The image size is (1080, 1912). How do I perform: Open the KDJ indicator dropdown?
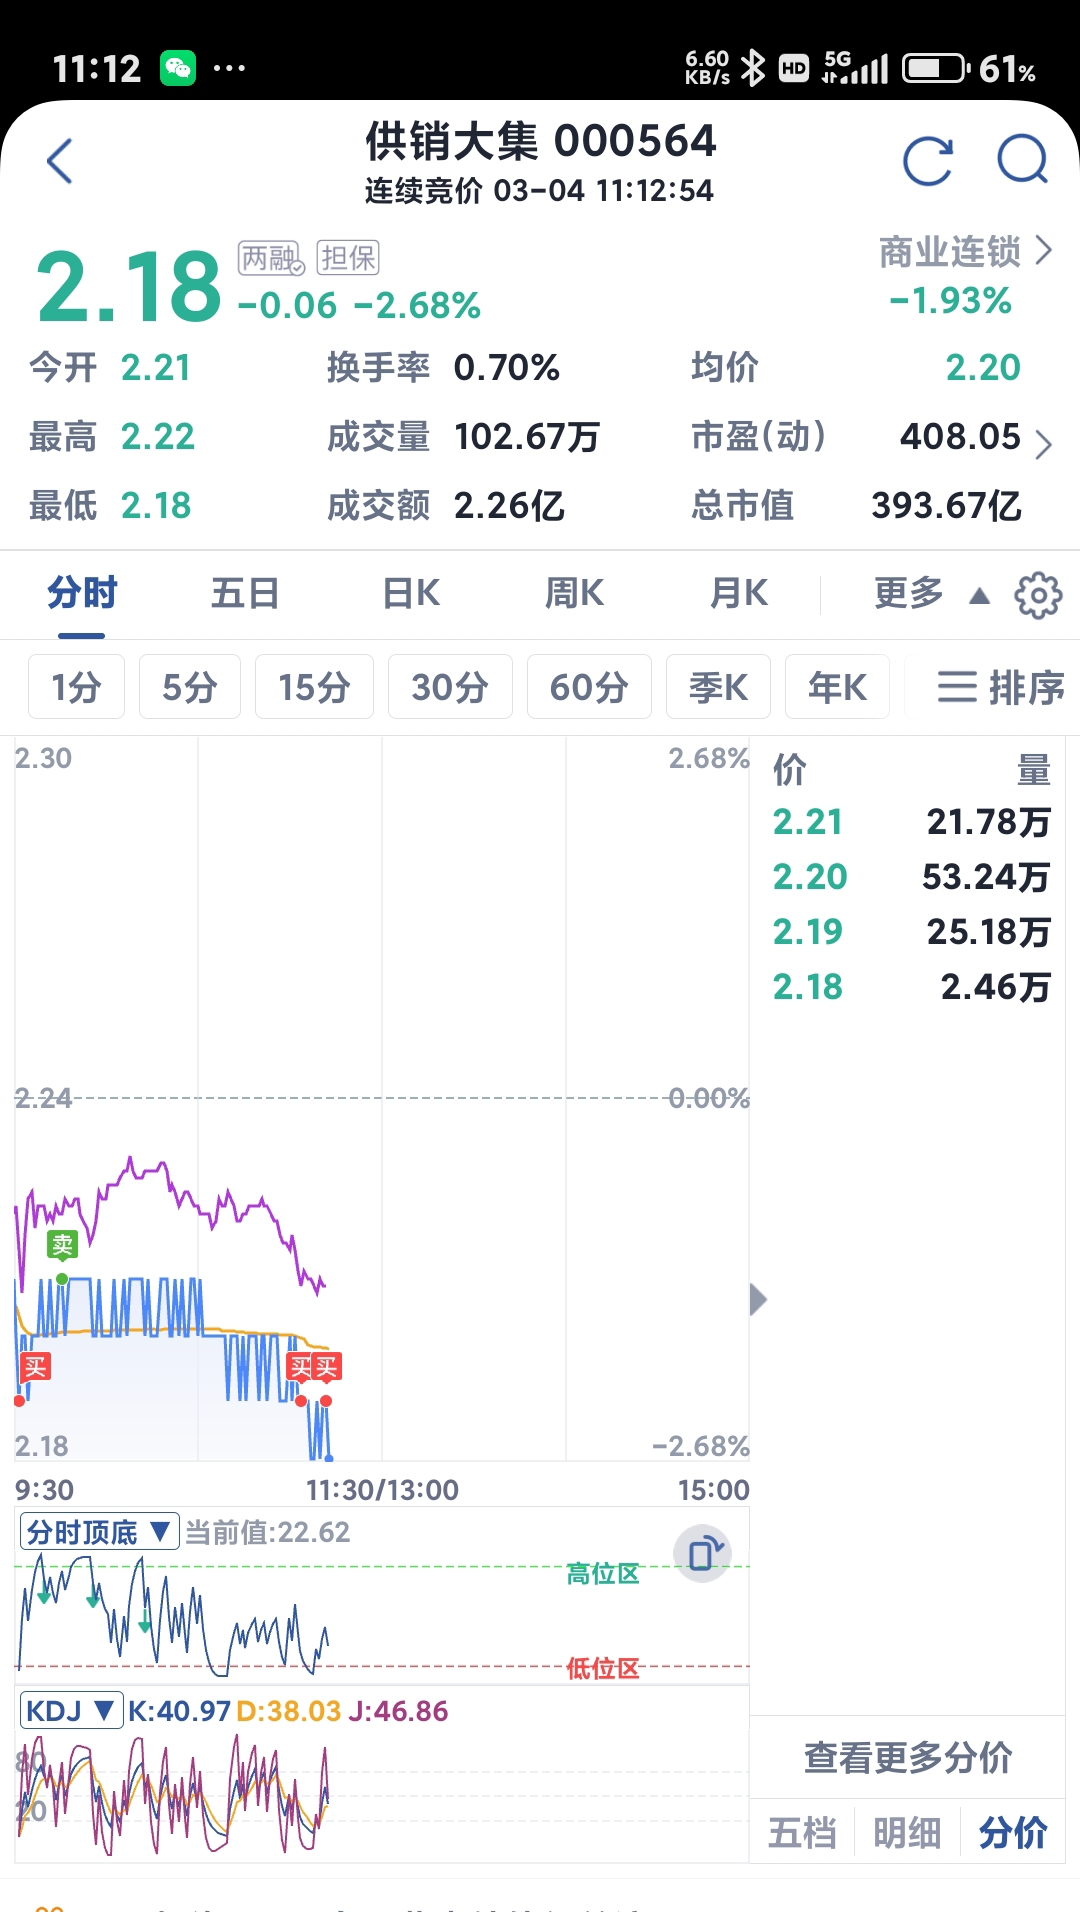[71, 1711]
